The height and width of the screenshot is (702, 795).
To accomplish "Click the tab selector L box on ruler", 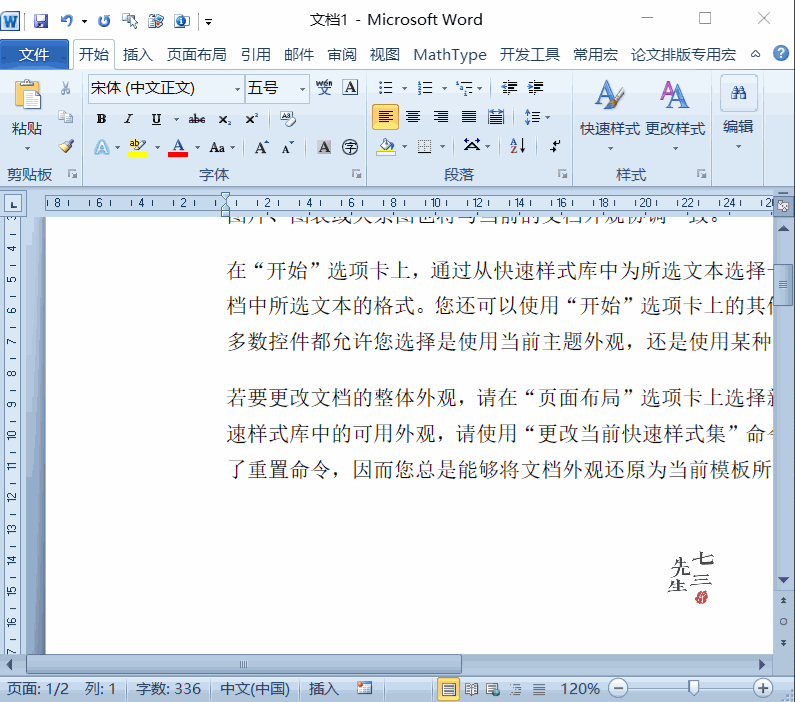I will point(13,204).
